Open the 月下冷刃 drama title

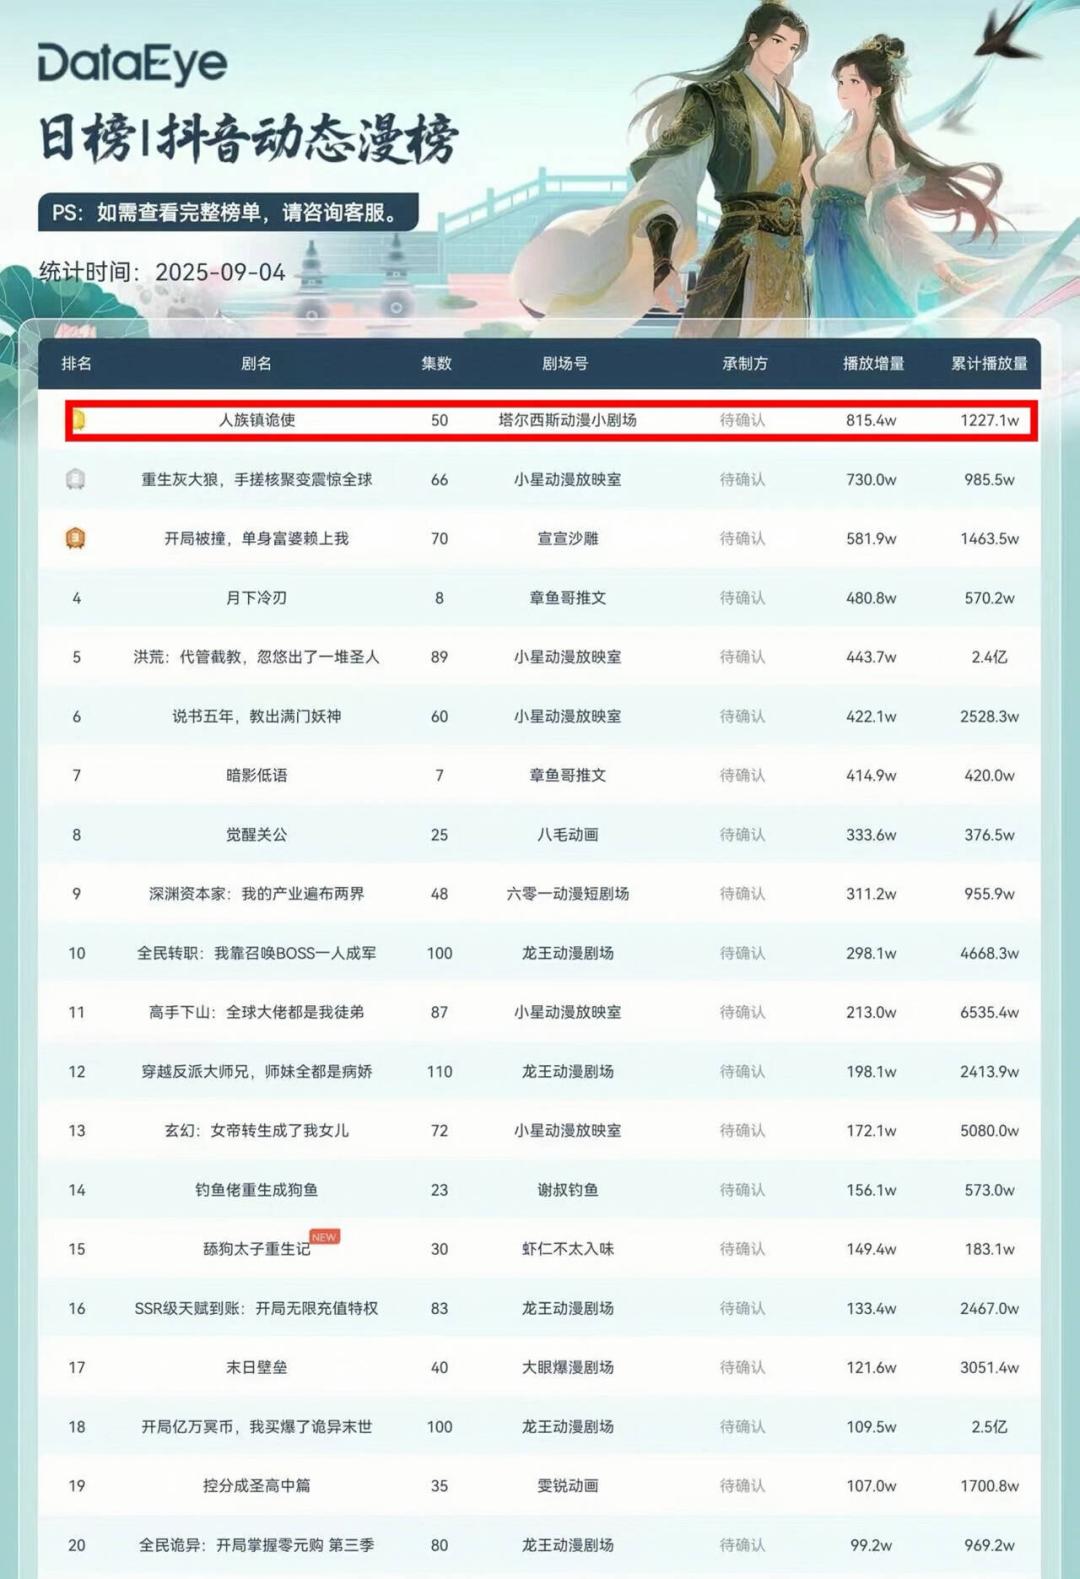tap(257, 598)
